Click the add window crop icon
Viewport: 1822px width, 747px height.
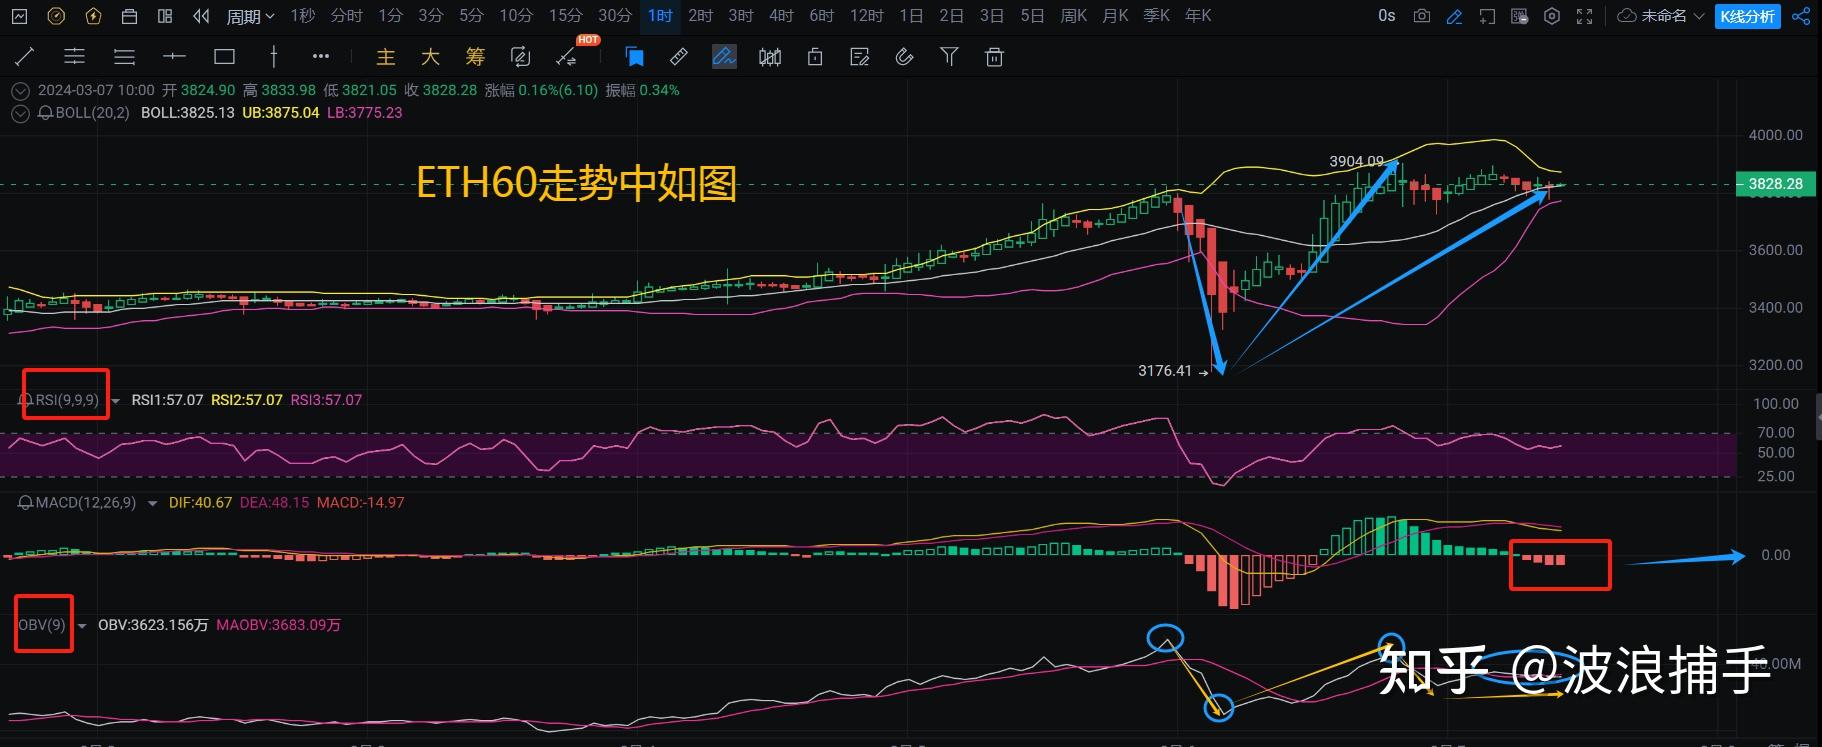point(1487,16)
